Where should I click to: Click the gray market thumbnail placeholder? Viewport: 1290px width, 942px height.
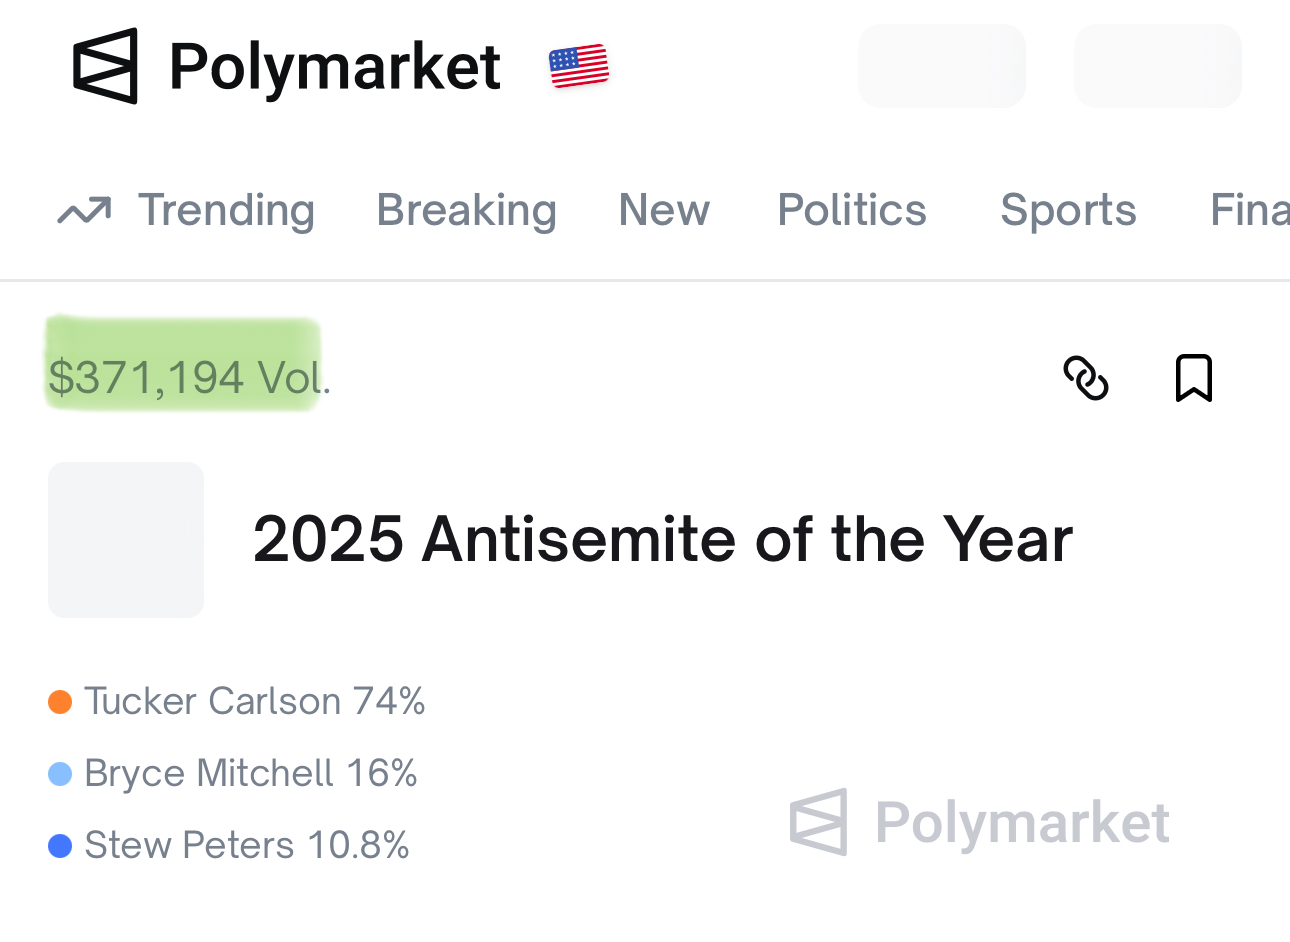(126, 540)
